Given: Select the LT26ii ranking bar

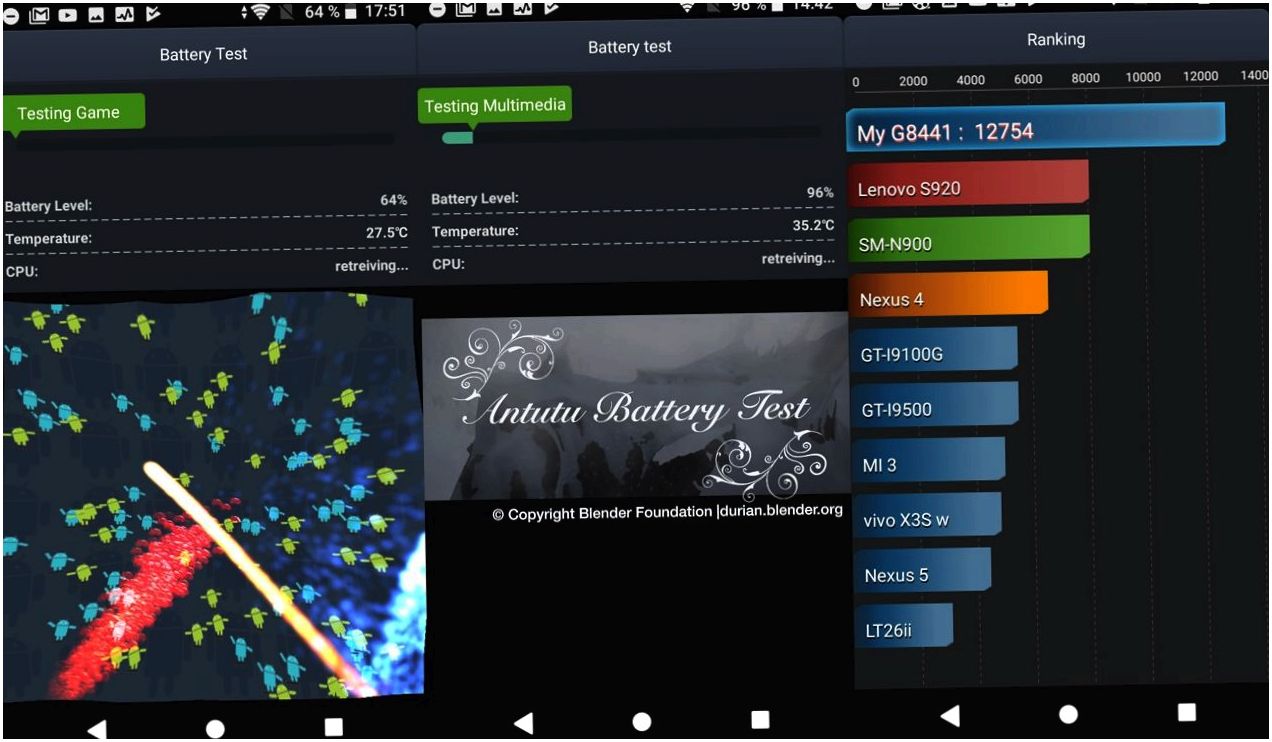Looking at the screenshot, I should 904,628.
